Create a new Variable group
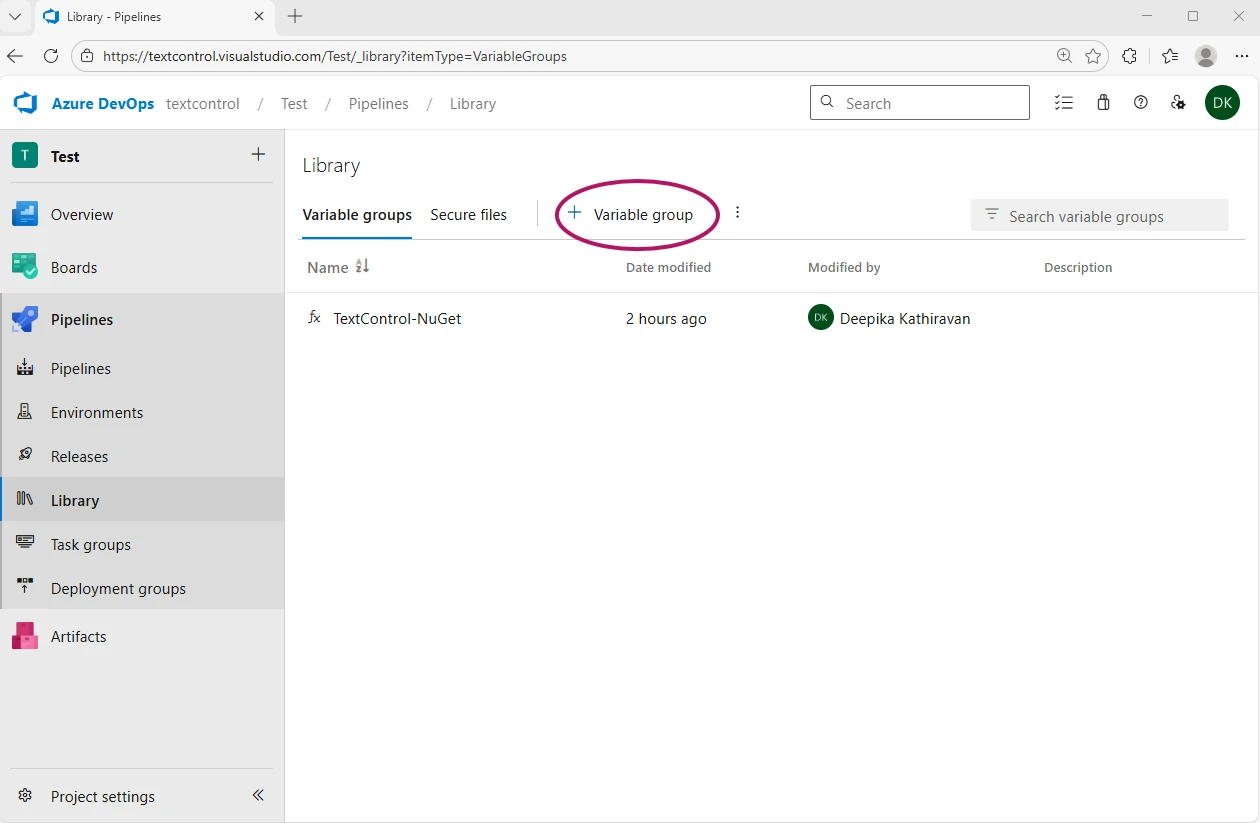The width and height of the screenshot is (1260, 823). [631, 214]
